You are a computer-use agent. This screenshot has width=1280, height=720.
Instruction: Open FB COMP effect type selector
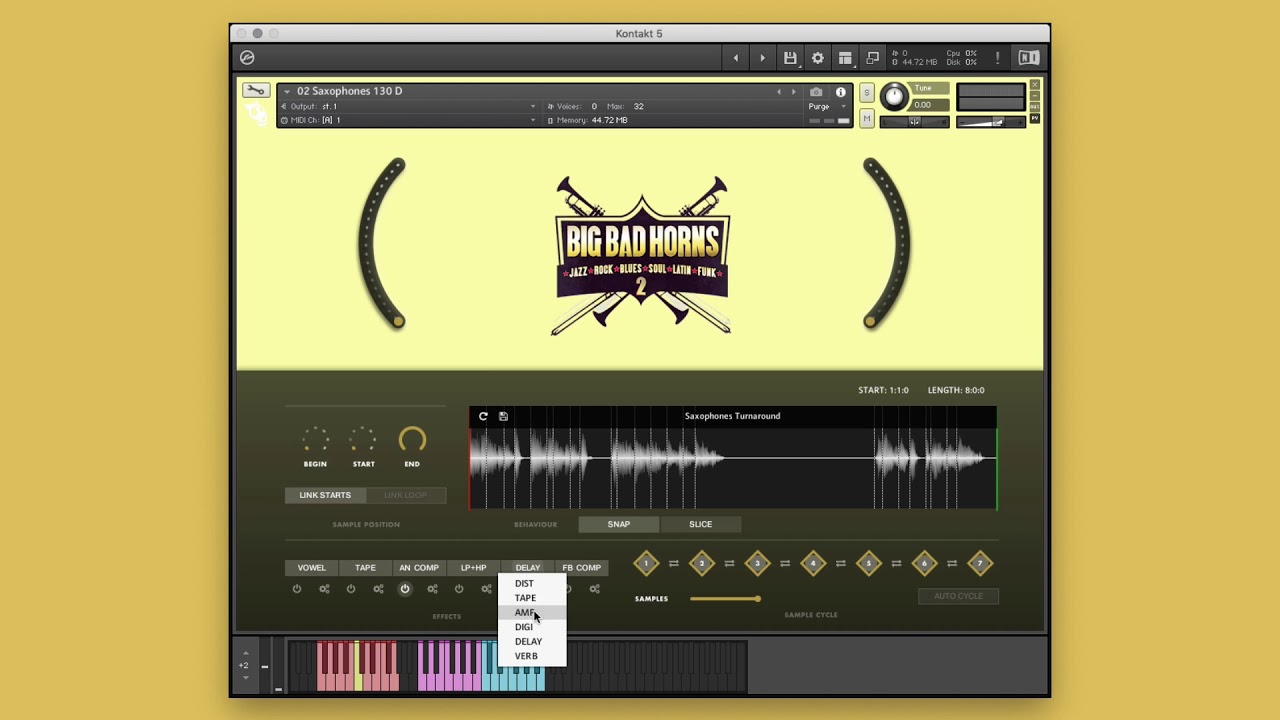pyautogui.click(x=581, y=568)
